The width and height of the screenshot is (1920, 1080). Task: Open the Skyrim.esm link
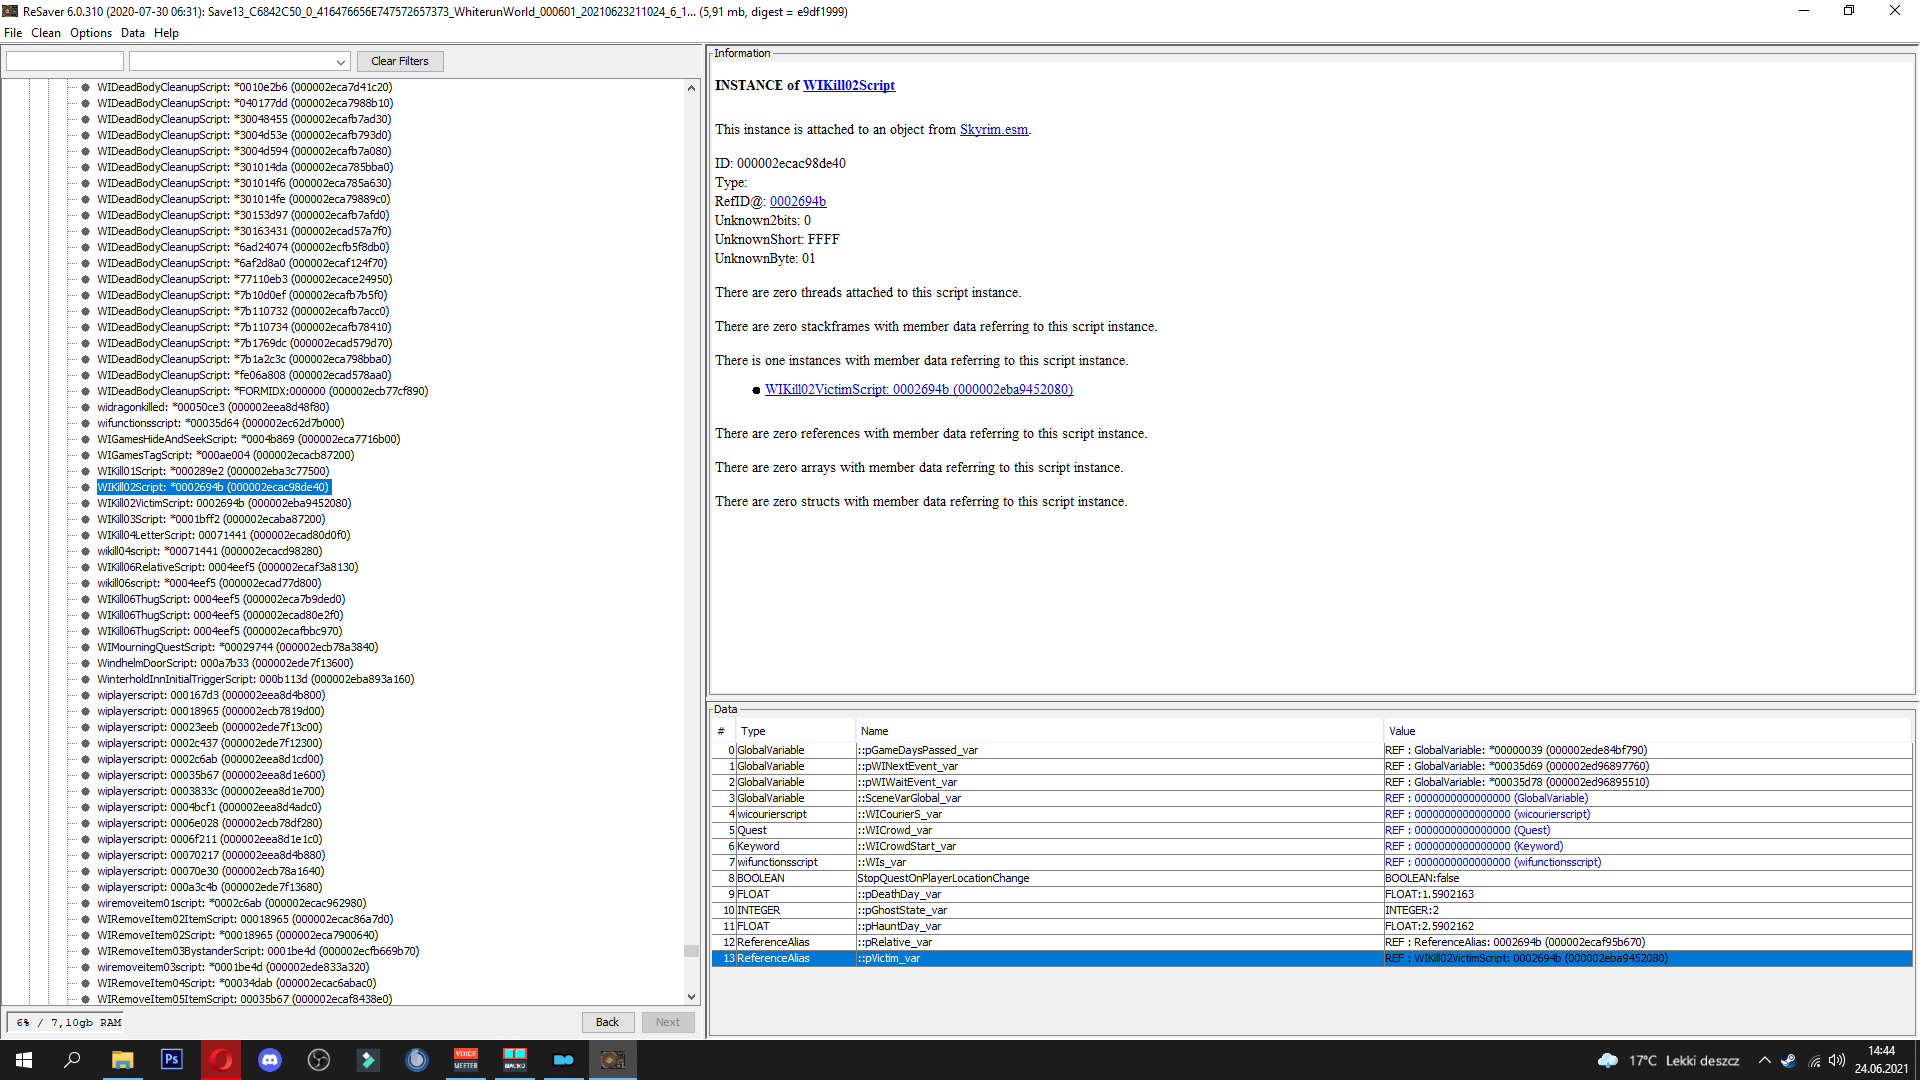994,130
